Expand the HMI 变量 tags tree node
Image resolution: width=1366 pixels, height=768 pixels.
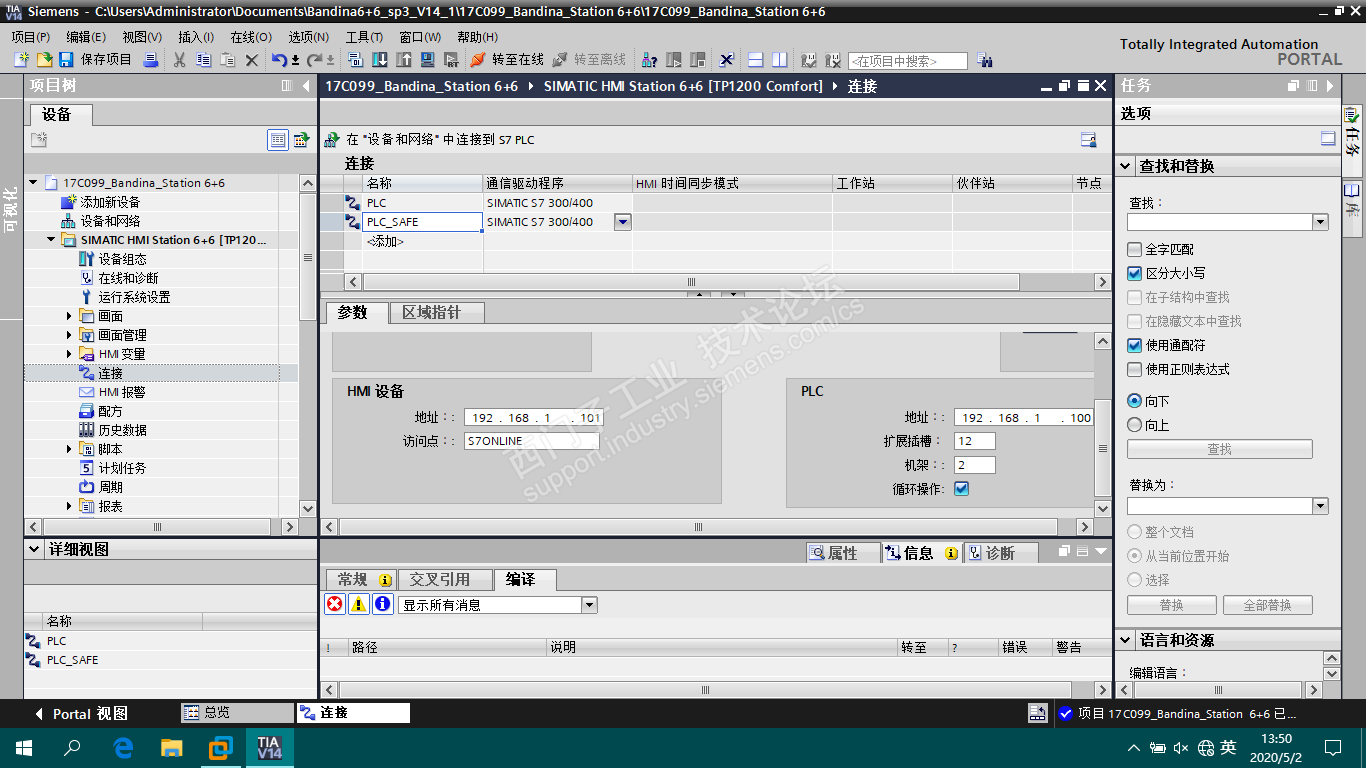(69, 354)
